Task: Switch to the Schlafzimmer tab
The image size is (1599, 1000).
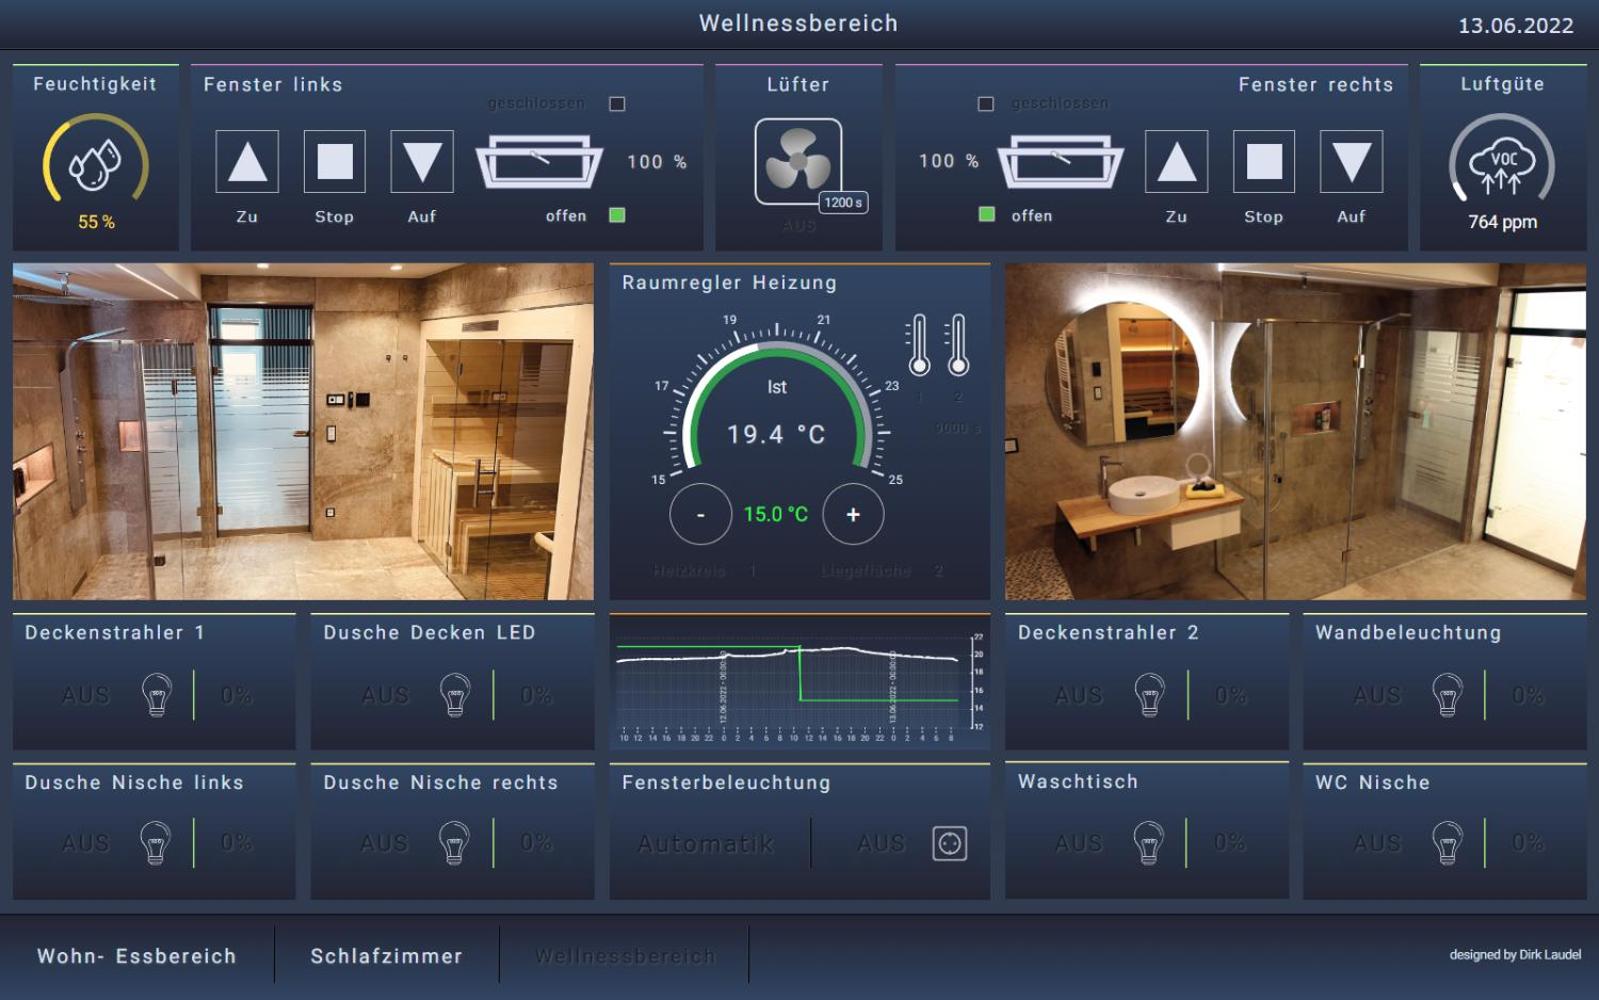Action: (386, 956)
